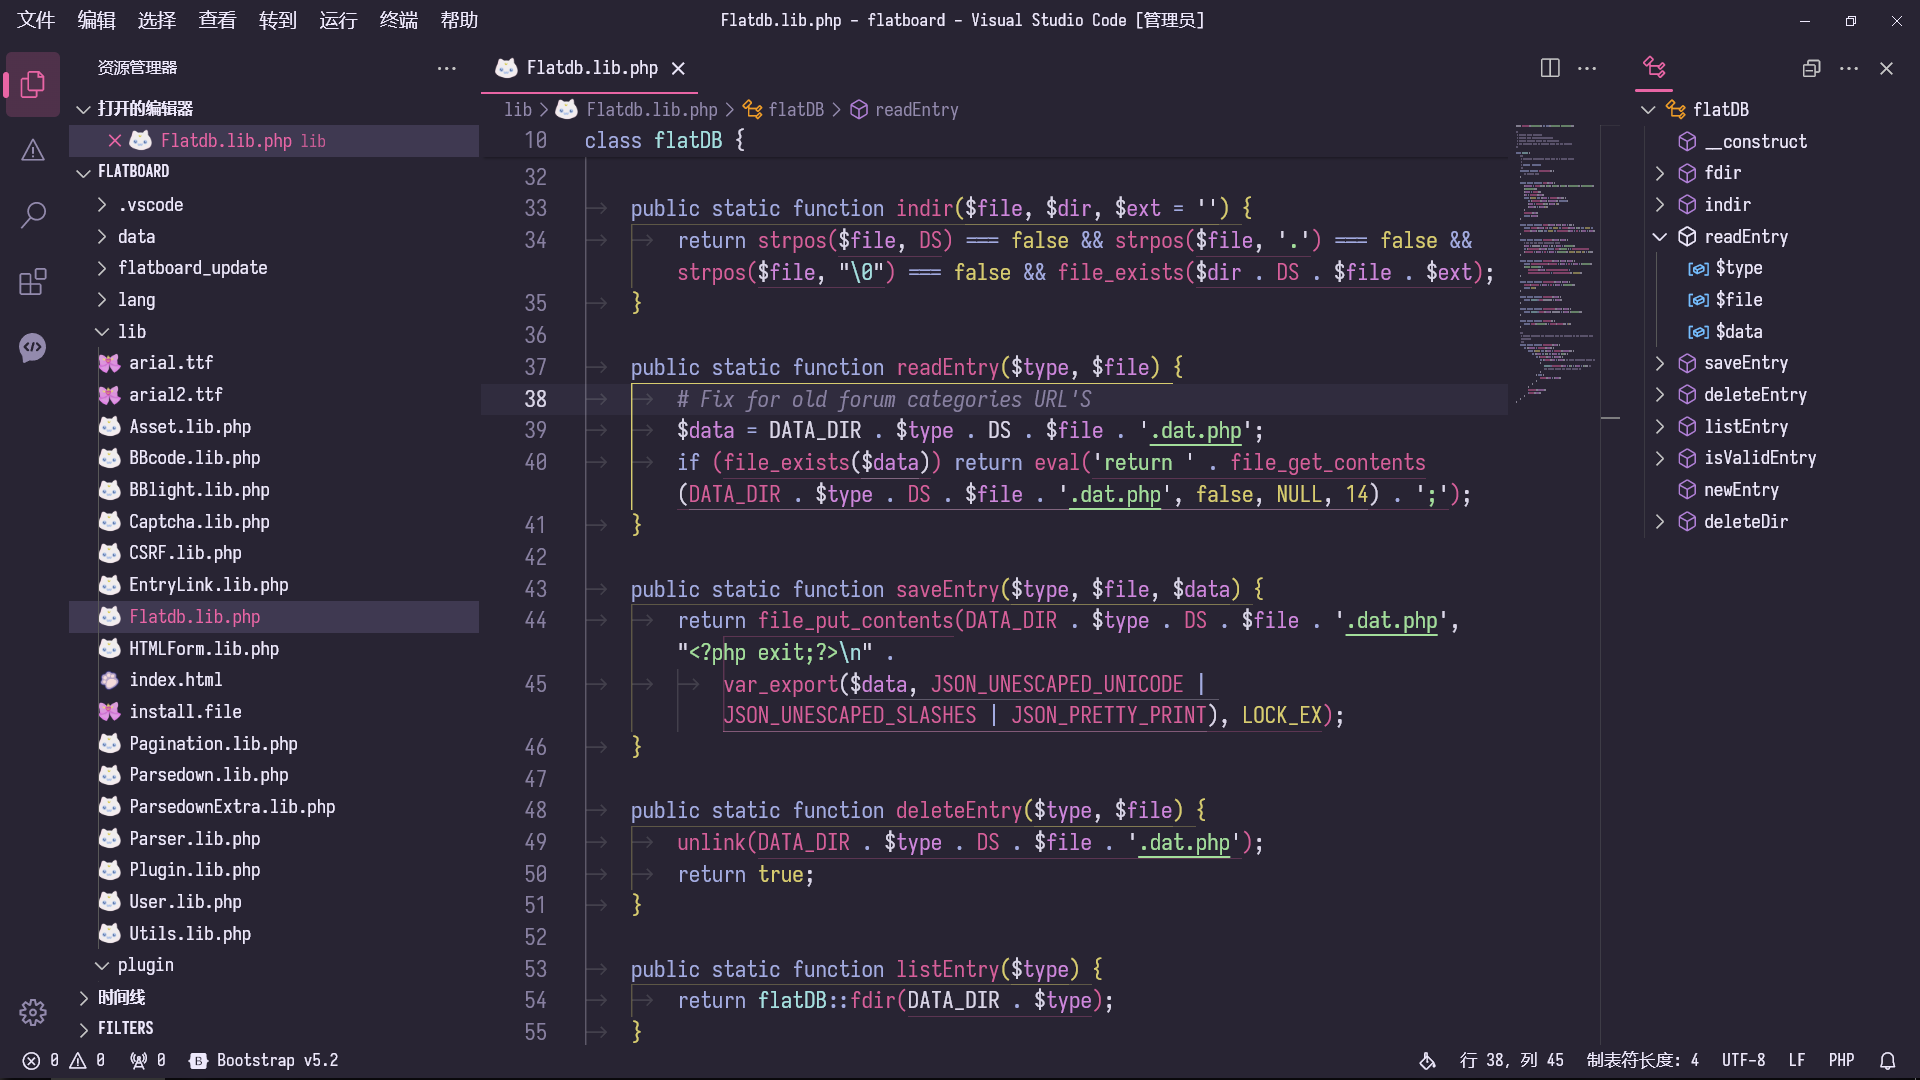Expand the saveEntry symbol in the outline
The image size is (1920, 1080).
[x=1660, y=363]
